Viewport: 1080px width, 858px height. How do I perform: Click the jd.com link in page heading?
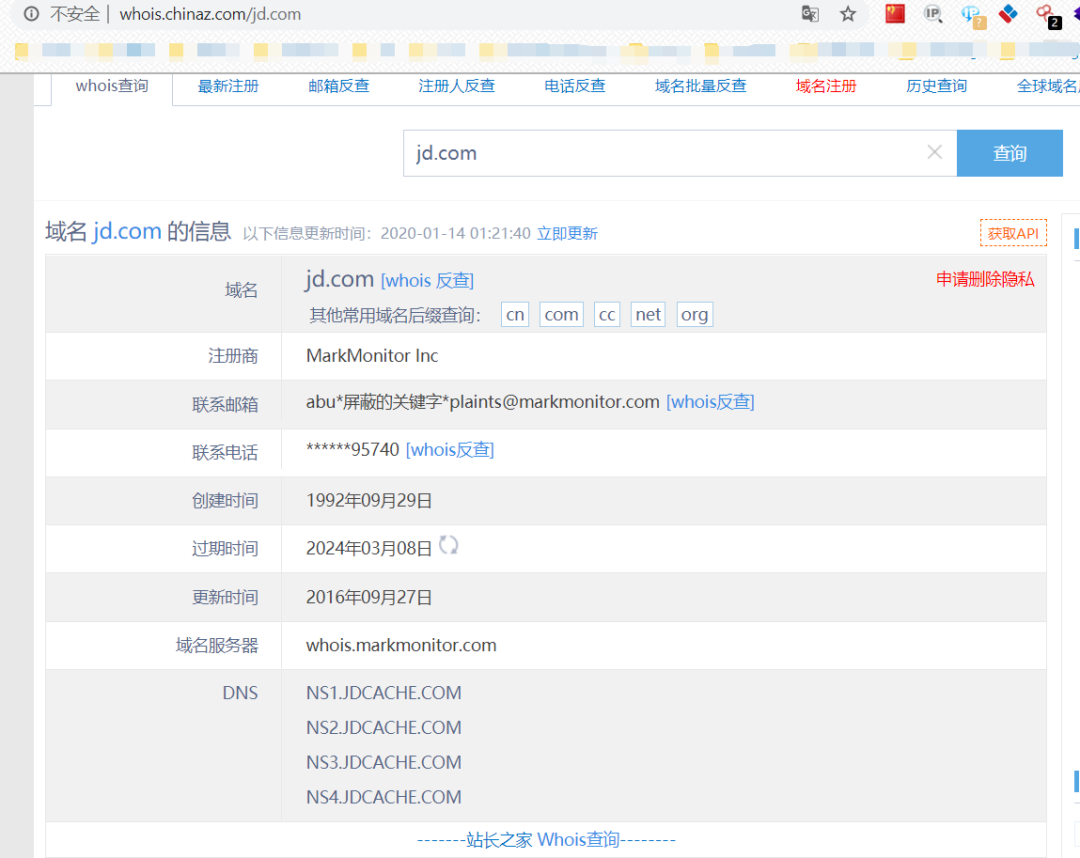point(127,231)
